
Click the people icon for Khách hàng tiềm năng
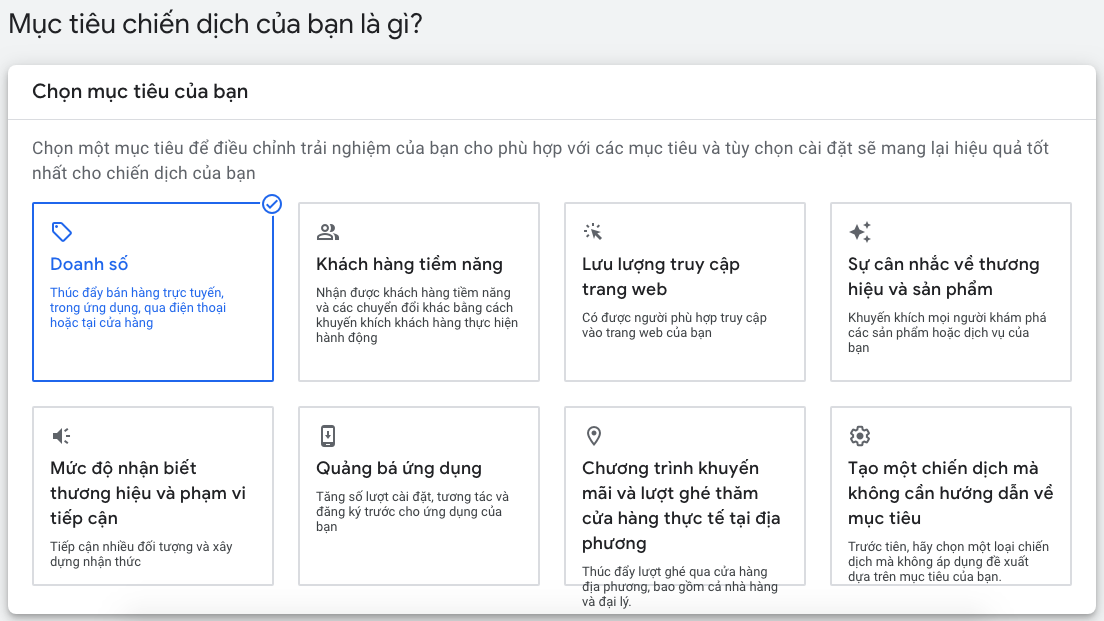tap(328, 232)
